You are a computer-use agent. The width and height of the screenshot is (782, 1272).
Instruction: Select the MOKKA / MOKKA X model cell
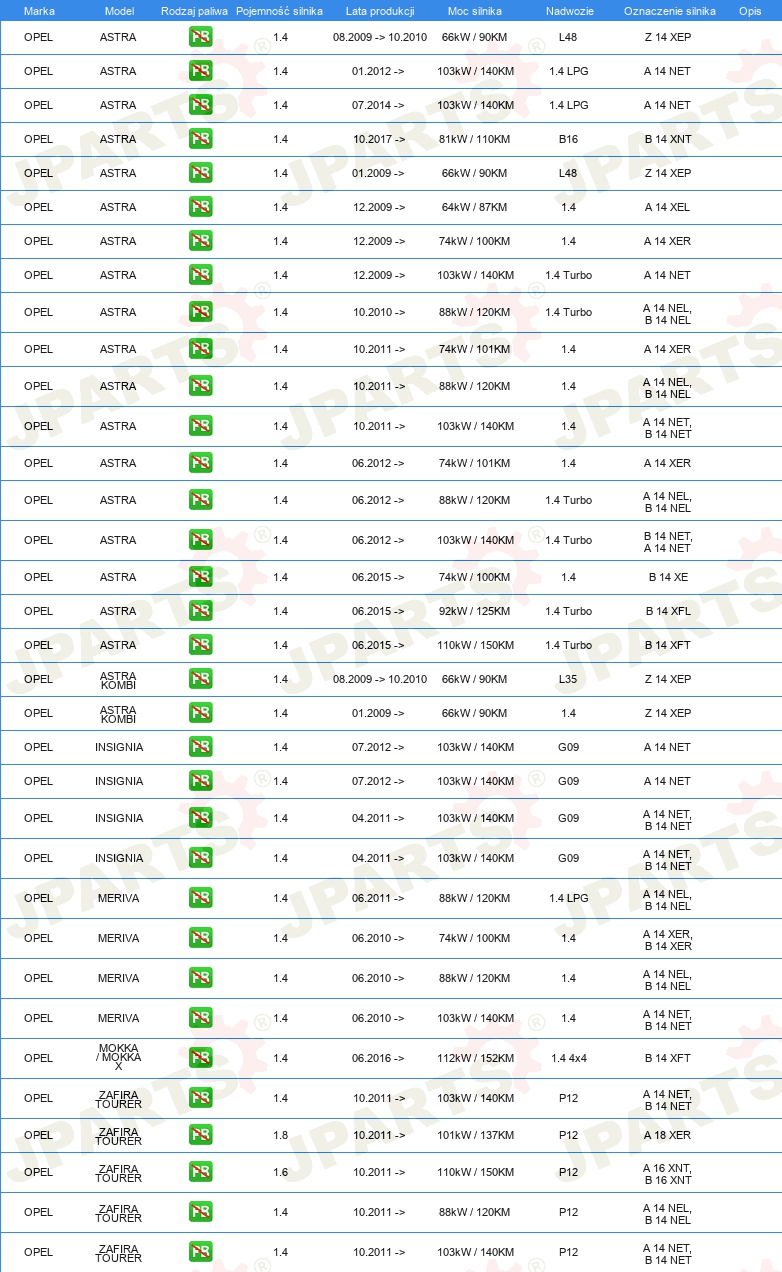click(119, 1058)
